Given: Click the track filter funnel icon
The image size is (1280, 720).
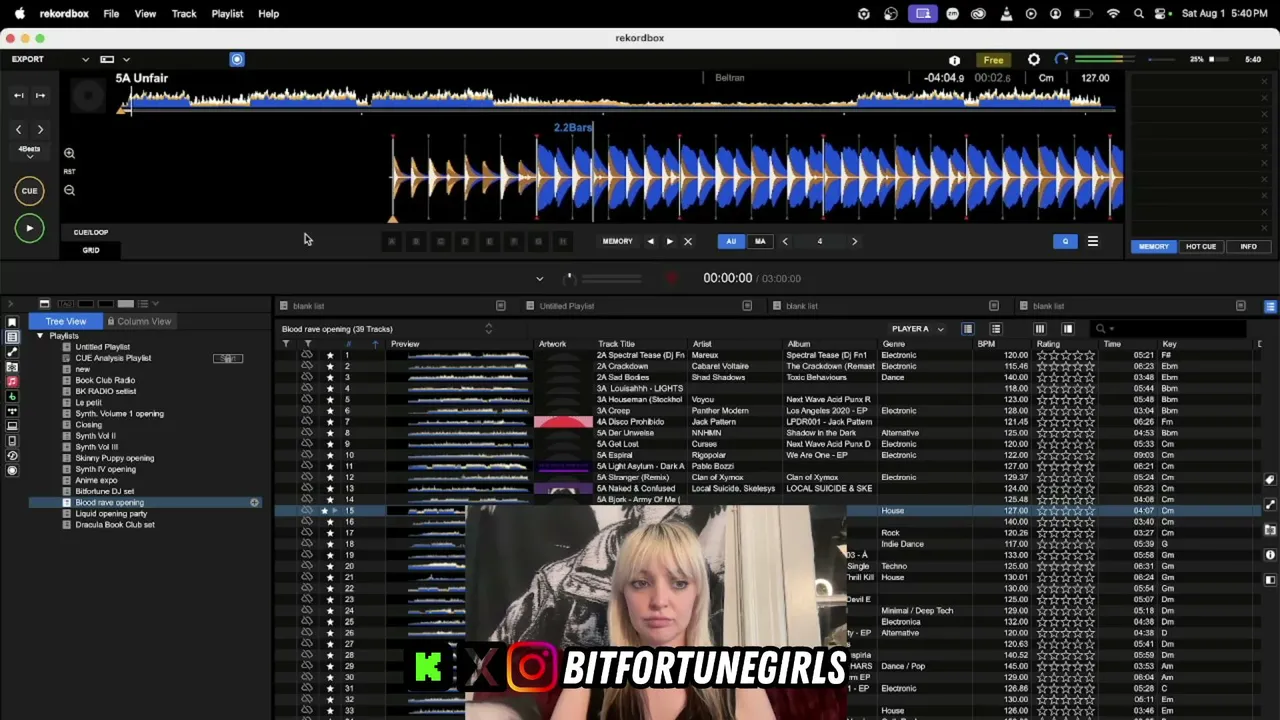Looking at the screenshot, I should [286, 344].
